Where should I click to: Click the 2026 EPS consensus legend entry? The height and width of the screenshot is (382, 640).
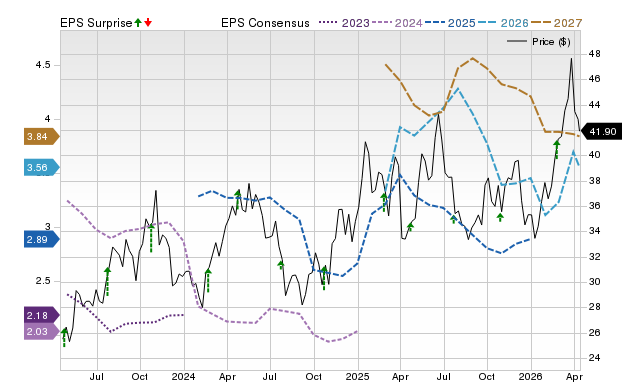point(503,23)
